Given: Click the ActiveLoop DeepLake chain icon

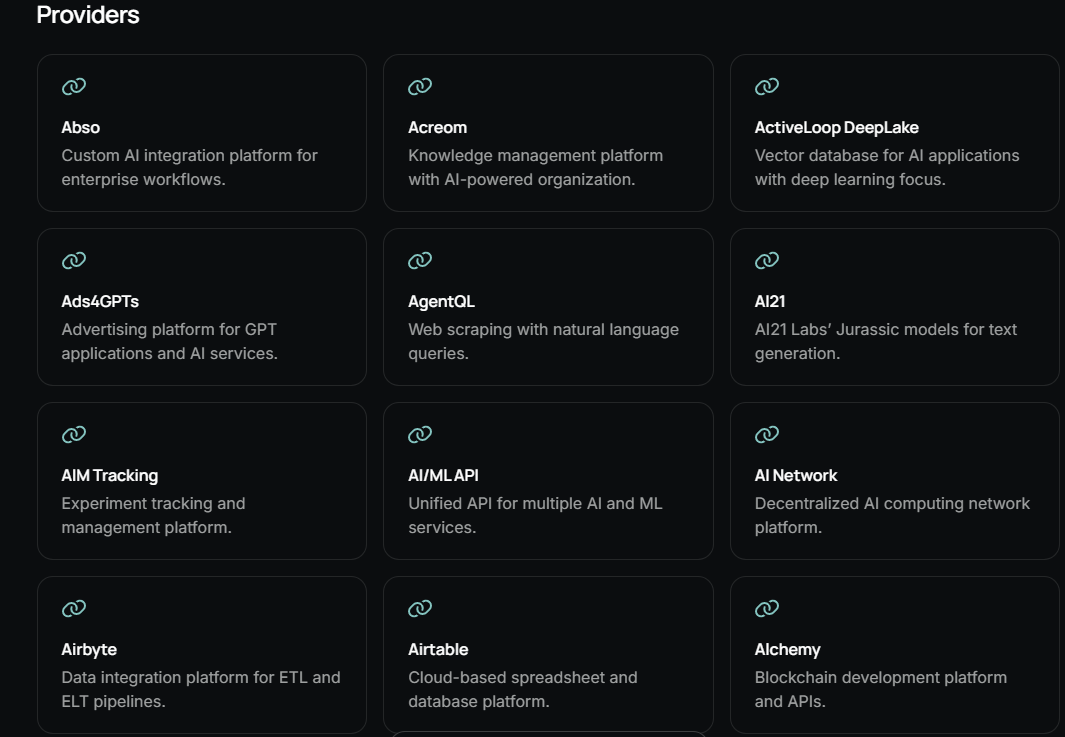Looking at the screenshot, I should (x=767, y=86).
